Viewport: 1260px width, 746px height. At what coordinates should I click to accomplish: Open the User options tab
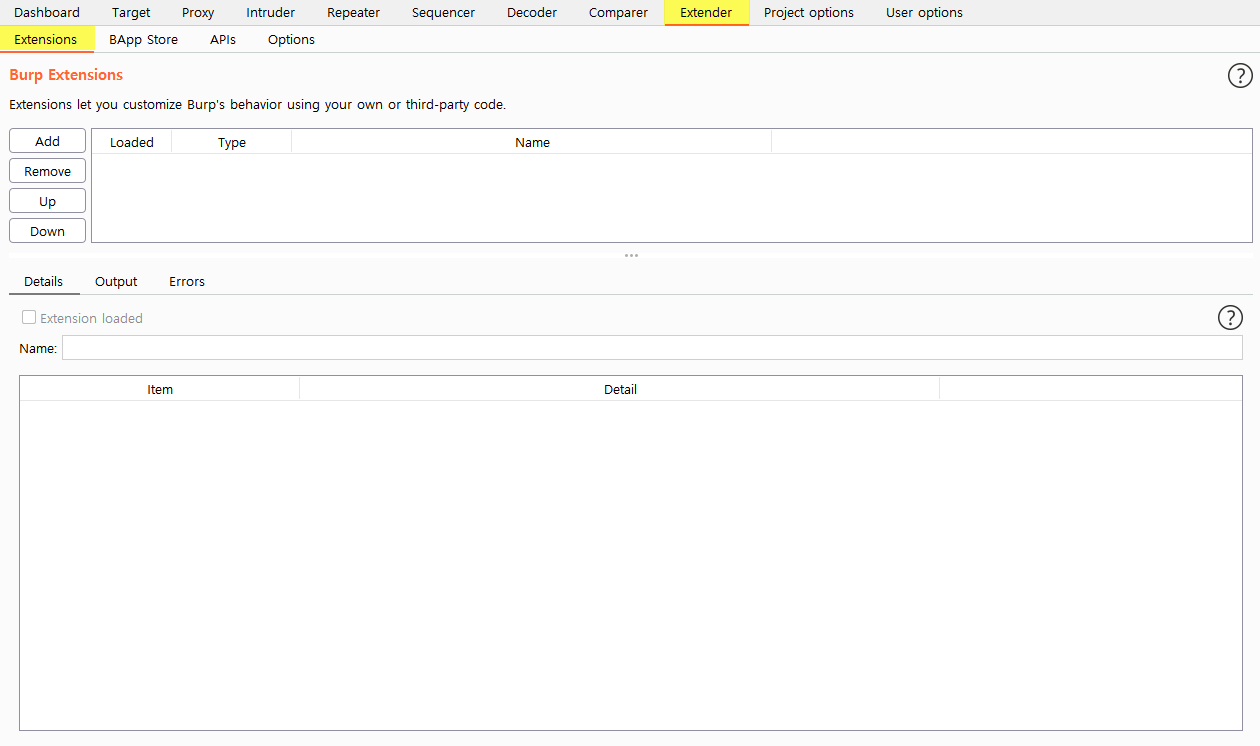(x=924, y=13)
